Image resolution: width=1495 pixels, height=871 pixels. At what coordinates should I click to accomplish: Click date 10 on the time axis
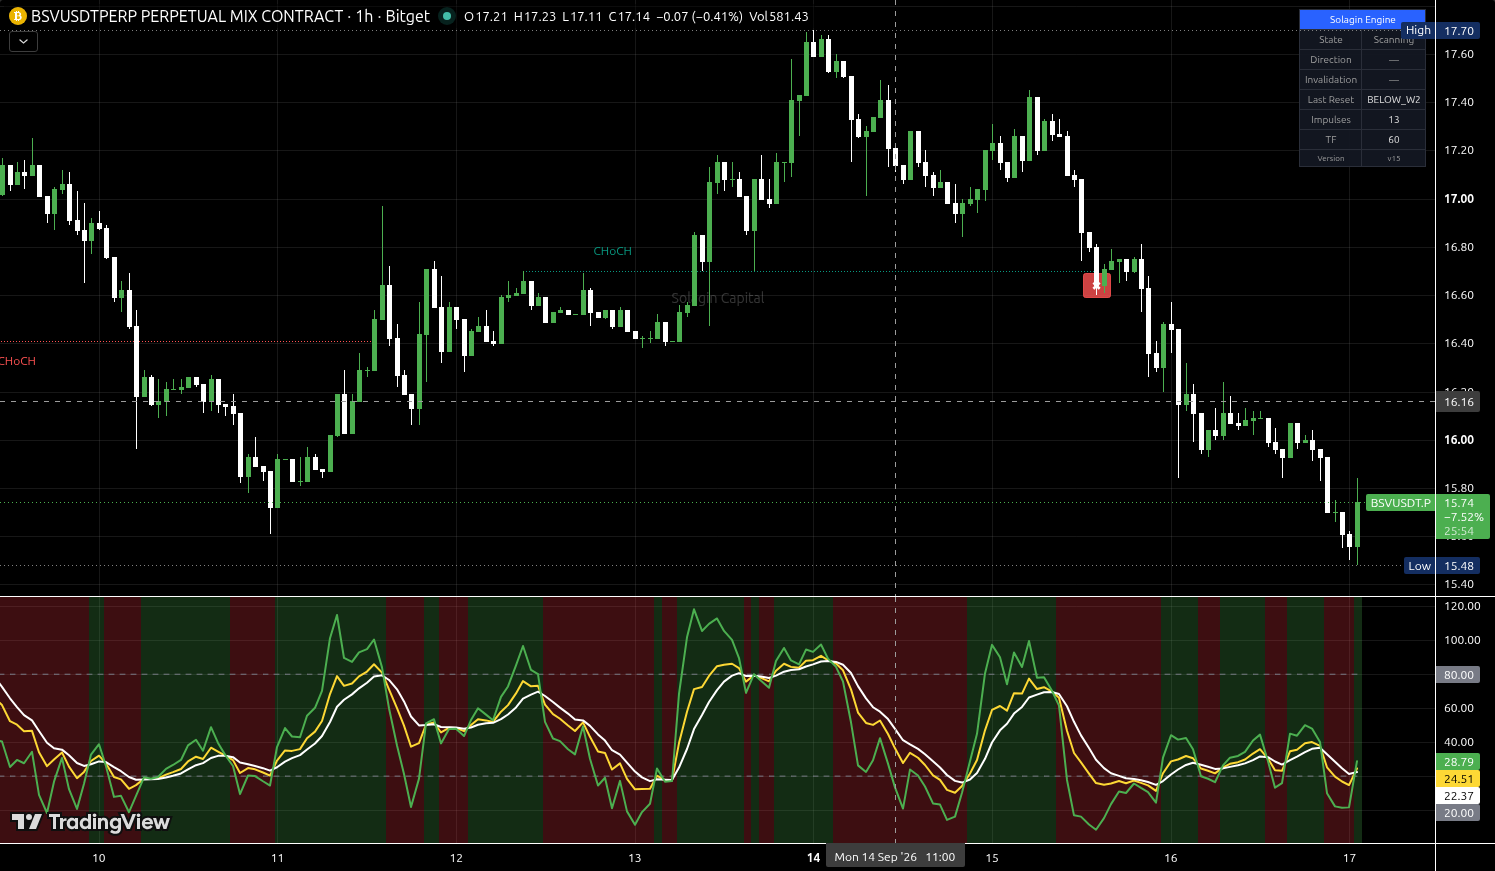(x=98, y=858)
